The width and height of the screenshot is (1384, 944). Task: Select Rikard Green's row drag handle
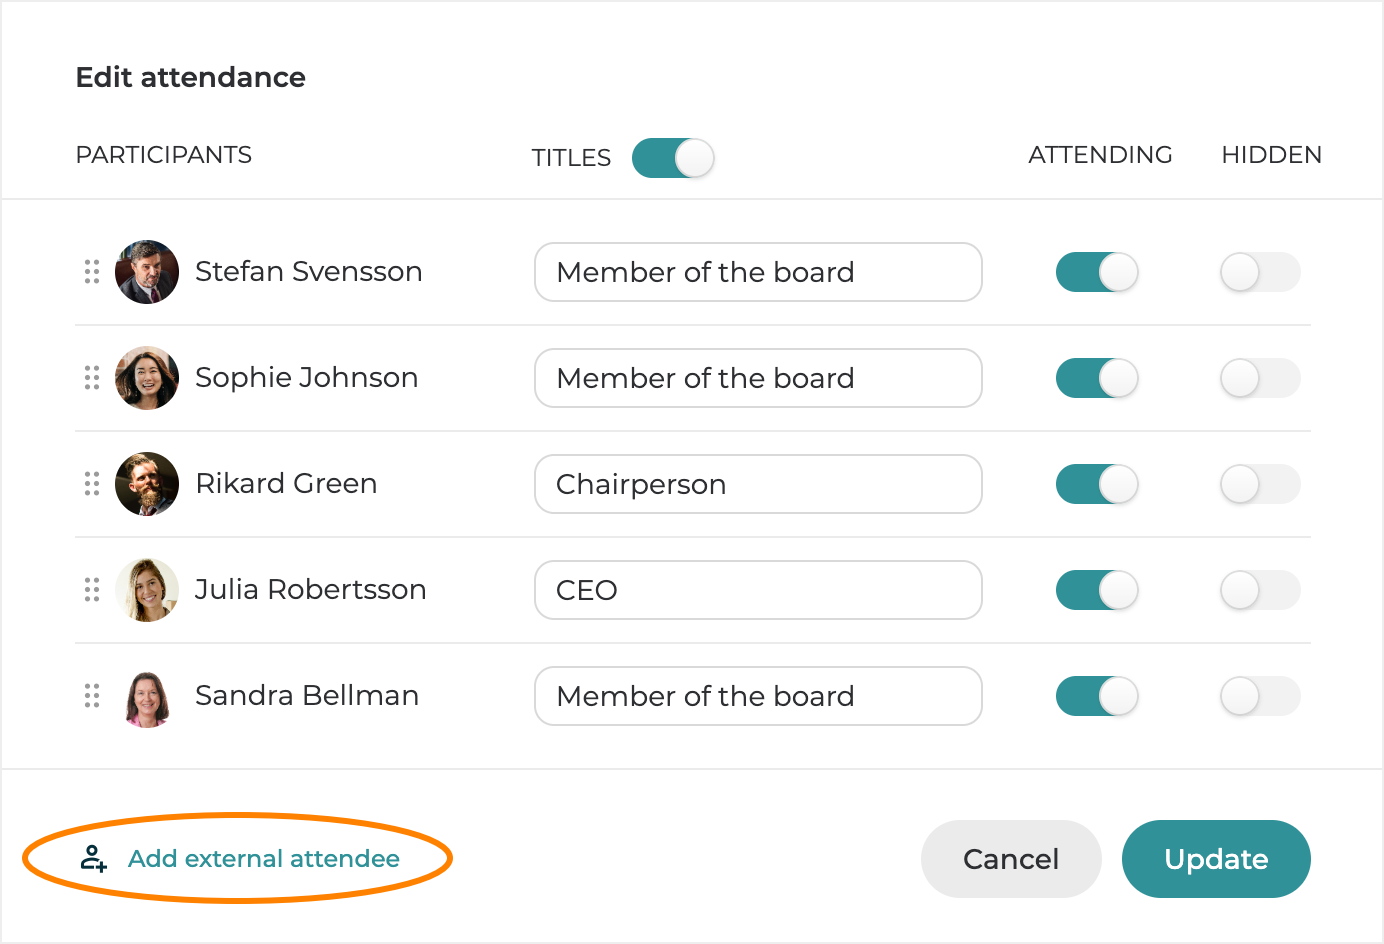[92, 484]
